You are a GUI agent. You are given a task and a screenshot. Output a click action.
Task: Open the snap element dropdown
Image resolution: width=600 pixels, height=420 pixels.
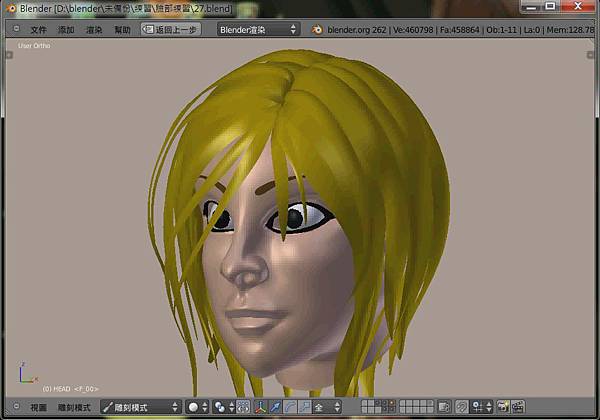[481, 407]
